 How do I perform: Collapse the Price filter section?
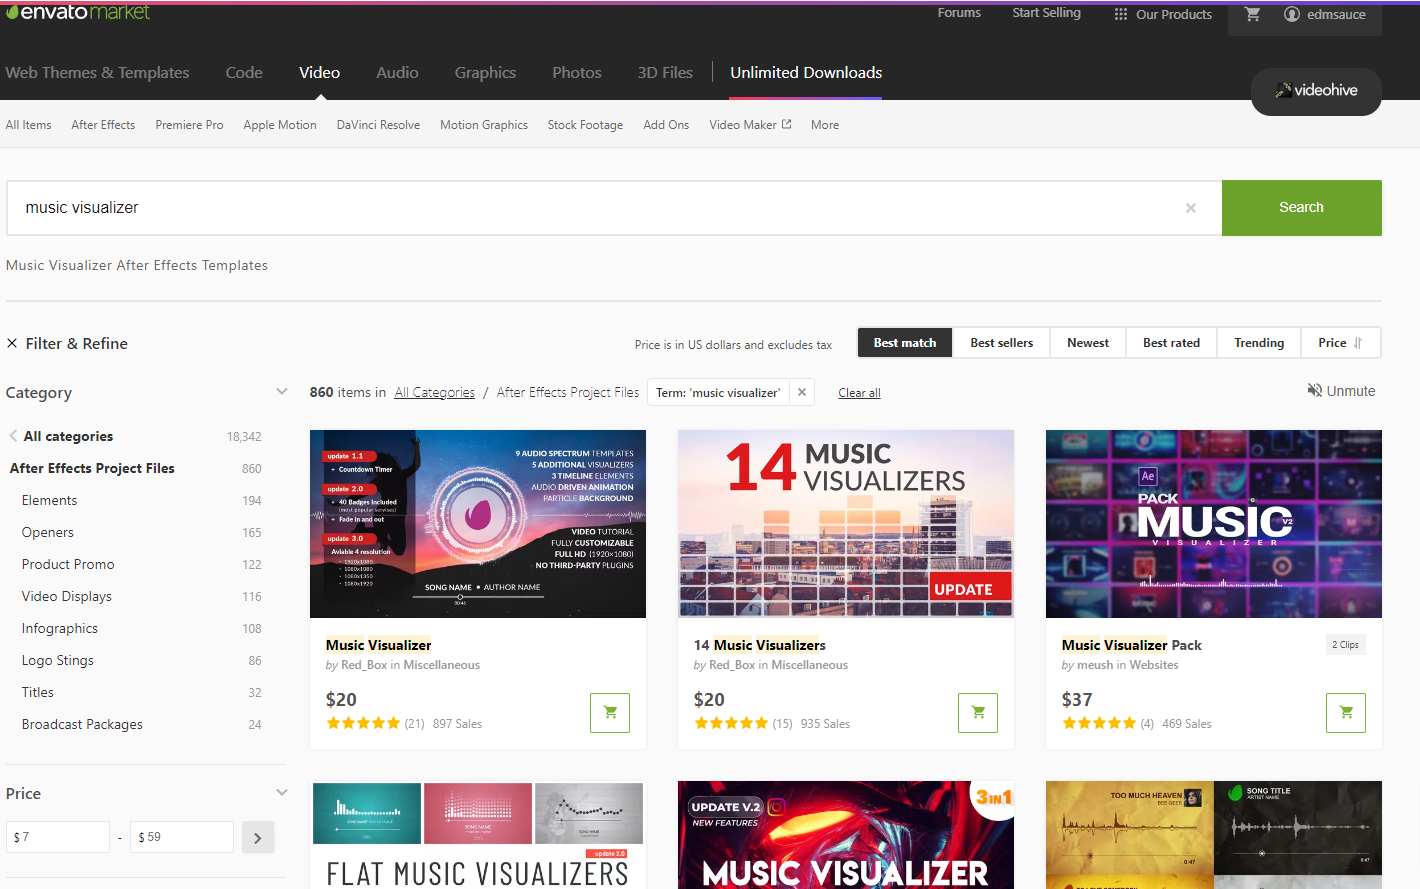[x=281, y=792]
